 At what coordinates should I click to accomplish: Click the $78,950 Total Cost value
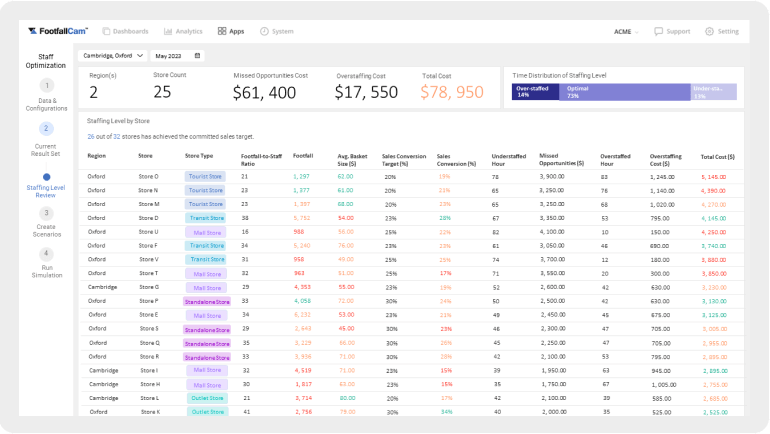[452, 92]
